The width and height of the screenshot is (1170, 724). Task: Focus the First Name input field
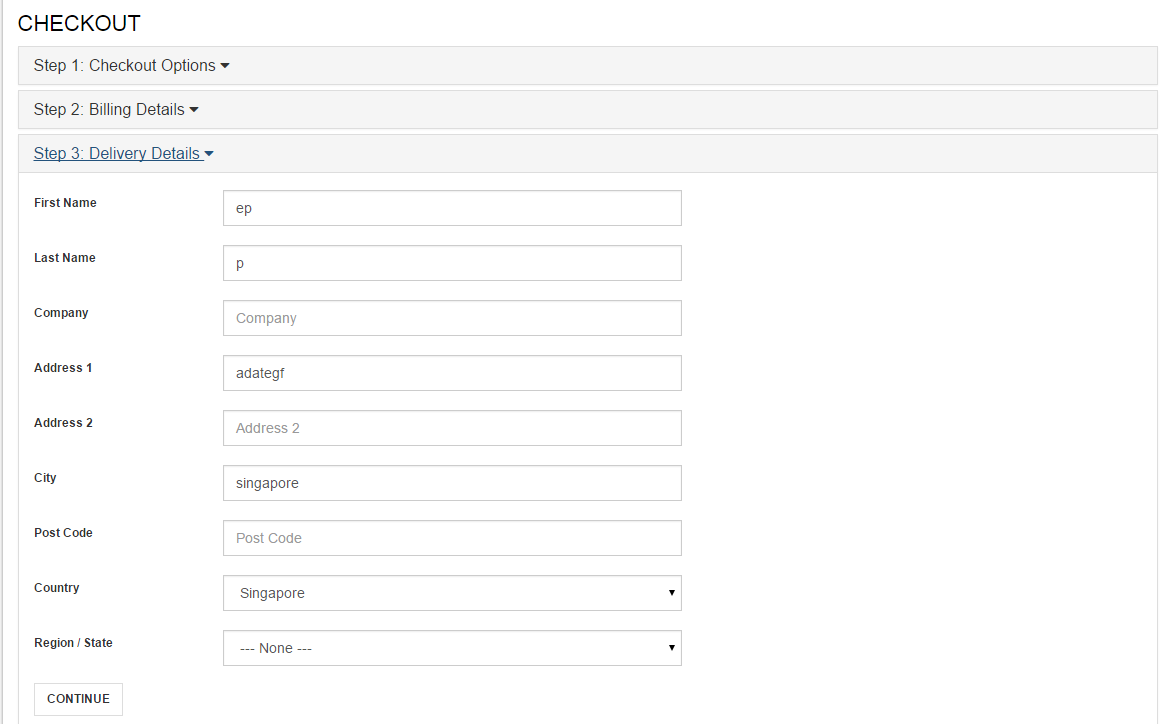coord(452,208)
